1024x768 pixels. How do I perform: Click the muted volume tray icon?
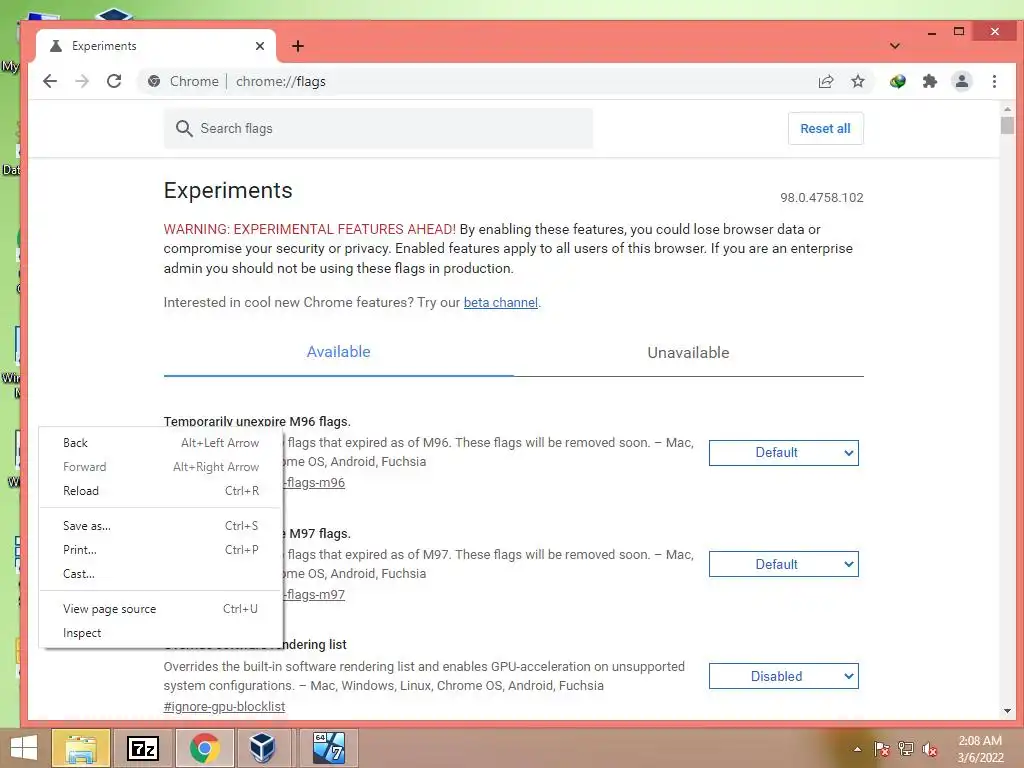930,749
